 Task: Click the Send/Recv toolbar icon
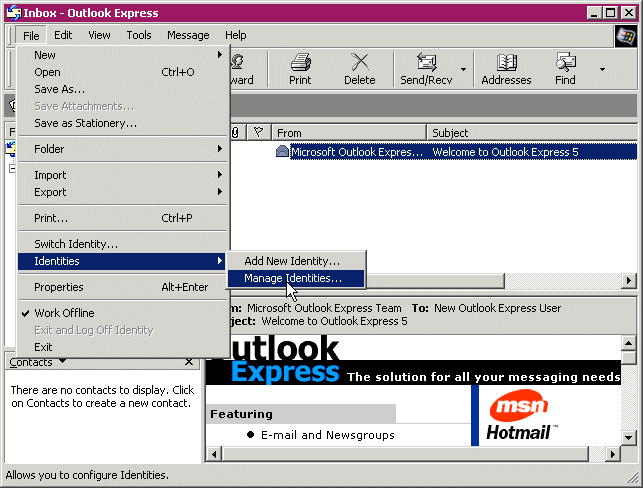point(426,69)
